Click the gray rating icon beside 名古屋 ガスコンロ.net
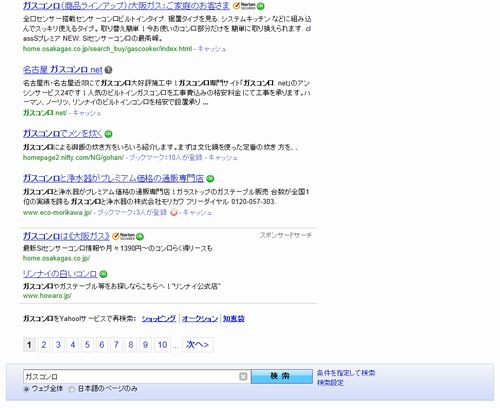The width and height of the screenshot is (500, 408). (108, 70)
